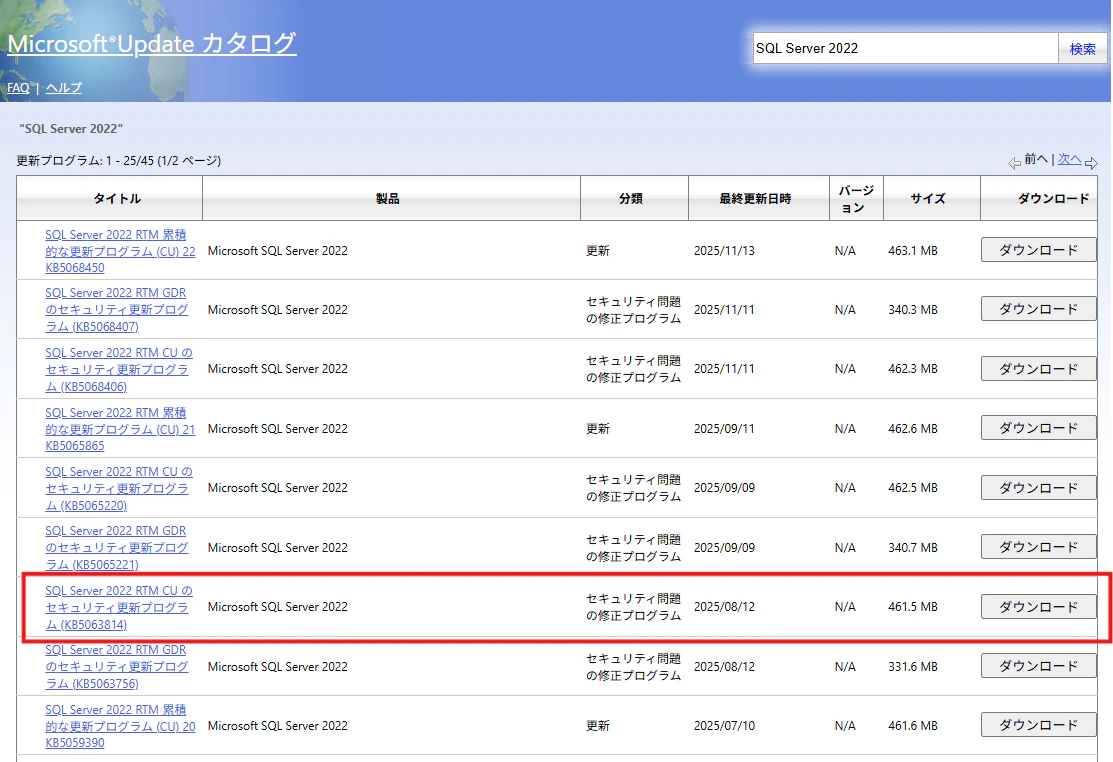Click the 検索 button

pyautogui.click(x=1082, y=48)
